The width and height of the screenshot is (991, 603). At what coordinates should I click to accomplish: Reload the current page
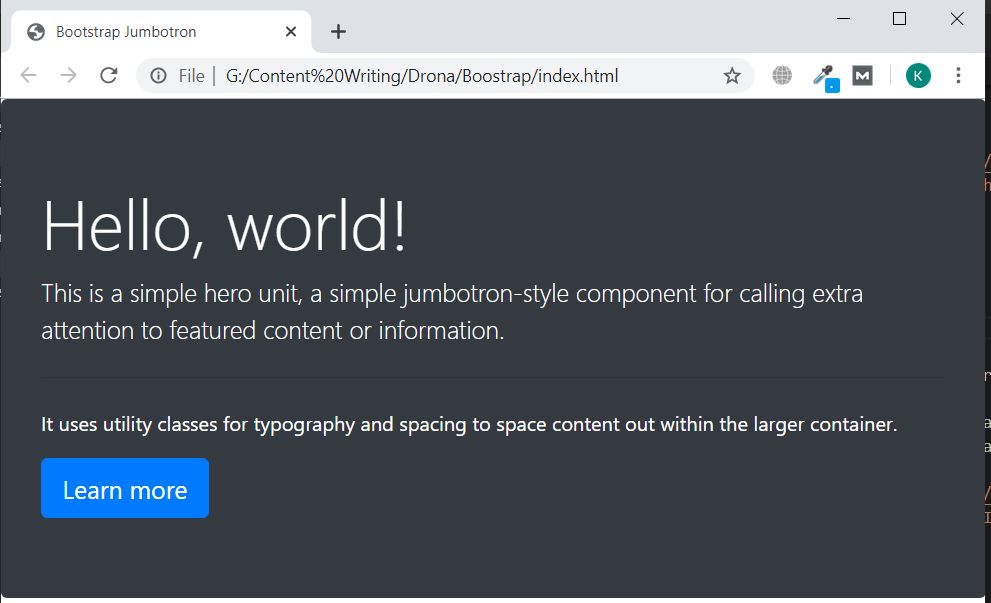[109, 76]
